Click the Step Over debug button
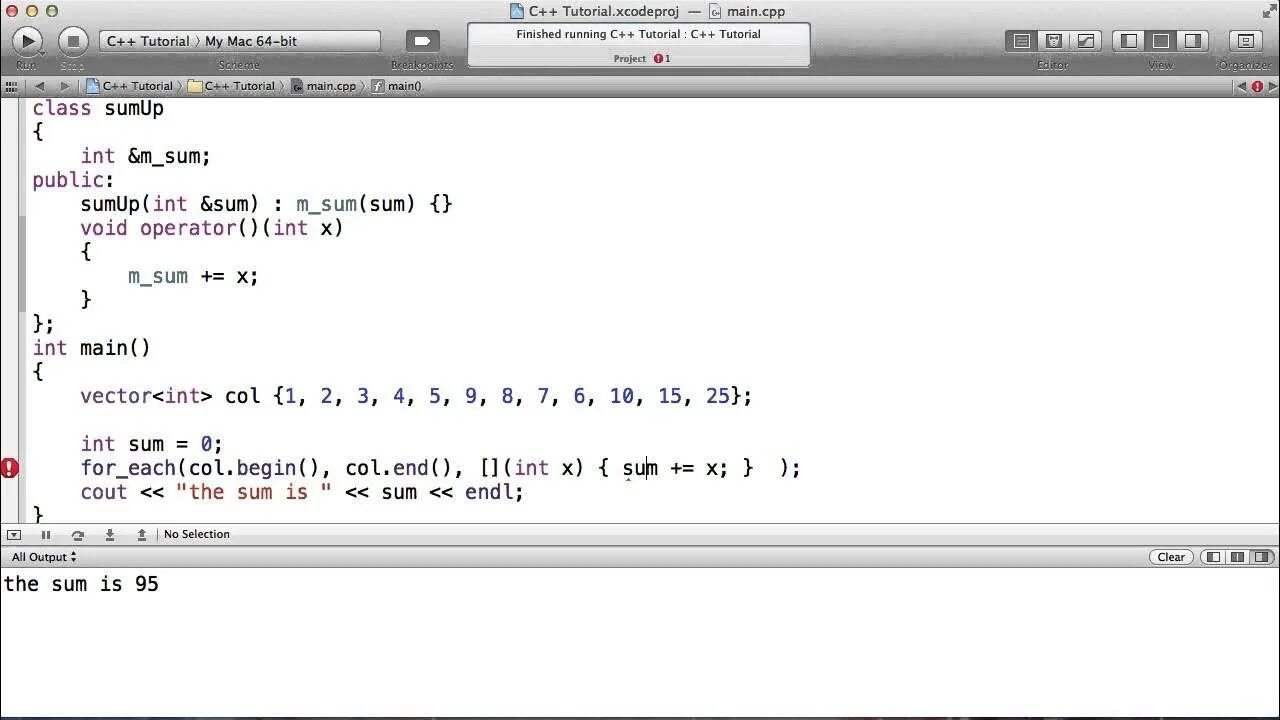Viewport: 1280px width, 720px height. coord(77,535)
